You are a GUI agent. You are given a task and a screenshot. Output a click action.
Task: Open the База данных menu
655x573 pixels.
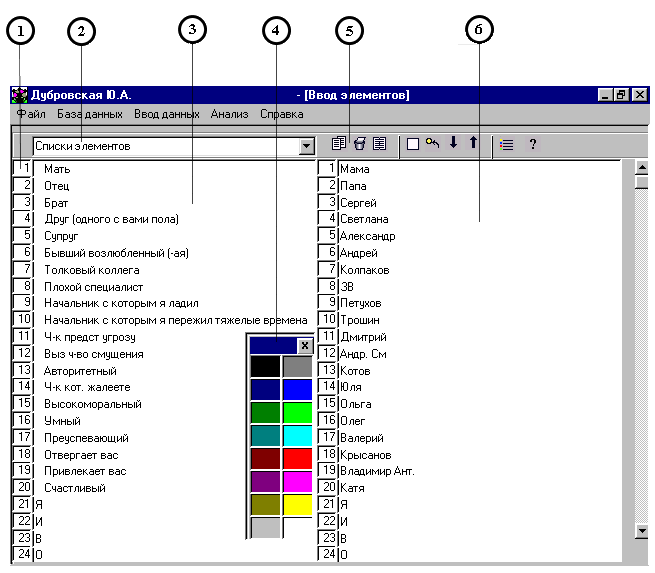pos(90,114)
